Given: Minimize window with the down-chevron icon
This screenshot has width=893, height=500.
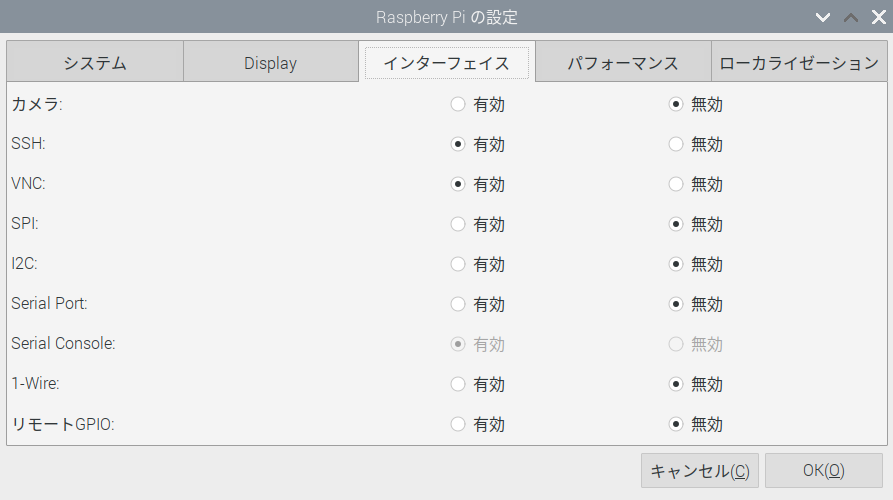Looking at the screenshot, I should (x=822, y=18).
